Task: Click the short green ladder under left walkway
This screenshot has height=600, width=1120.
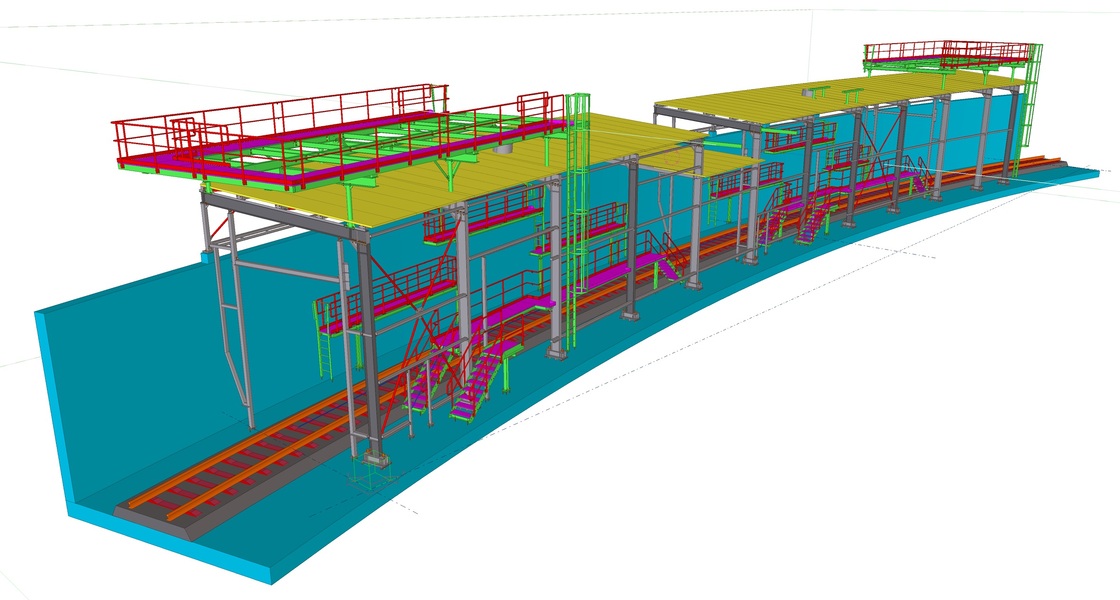Action: pyautogui.click(x=326, y=350)
